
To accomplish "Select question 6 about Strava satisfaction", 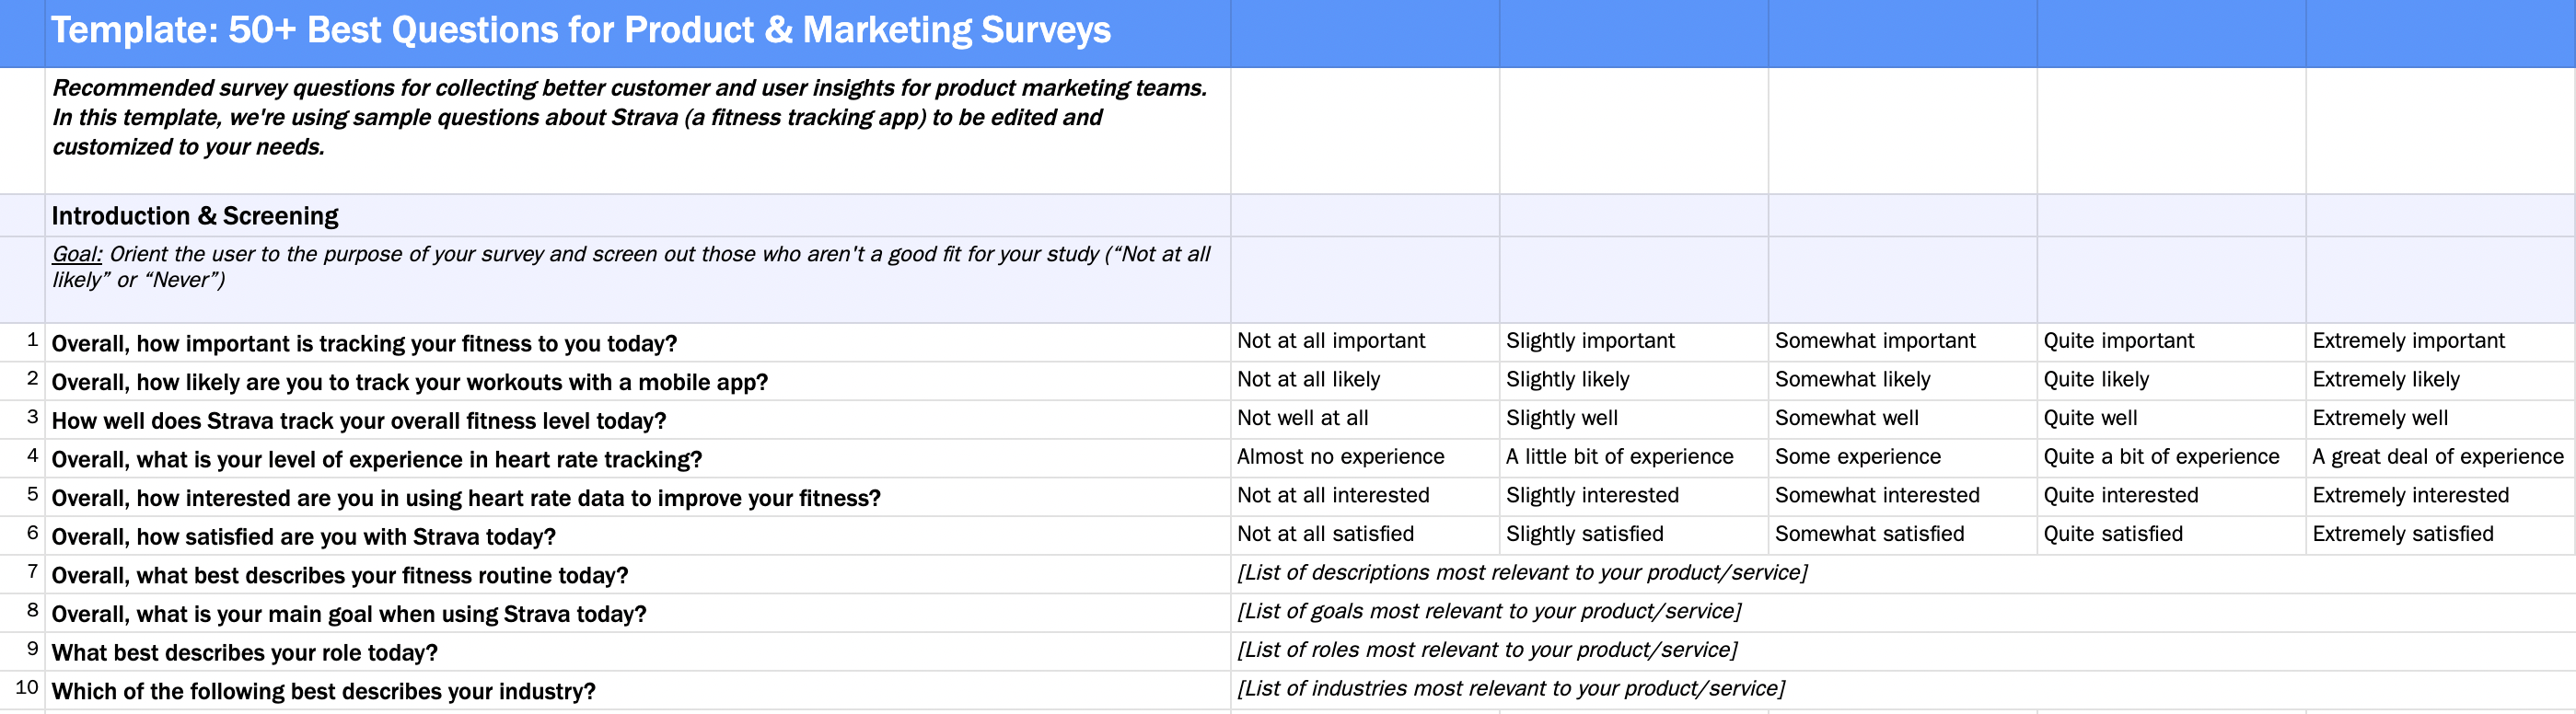I will [303, 537].
